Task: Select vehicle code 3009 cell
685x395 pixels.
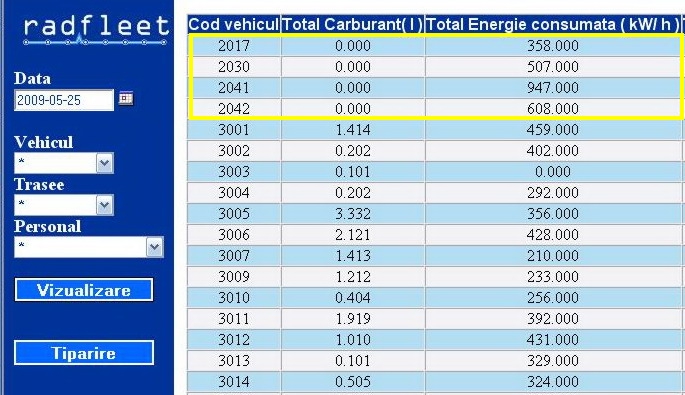Action: click(x=234, y=276)
